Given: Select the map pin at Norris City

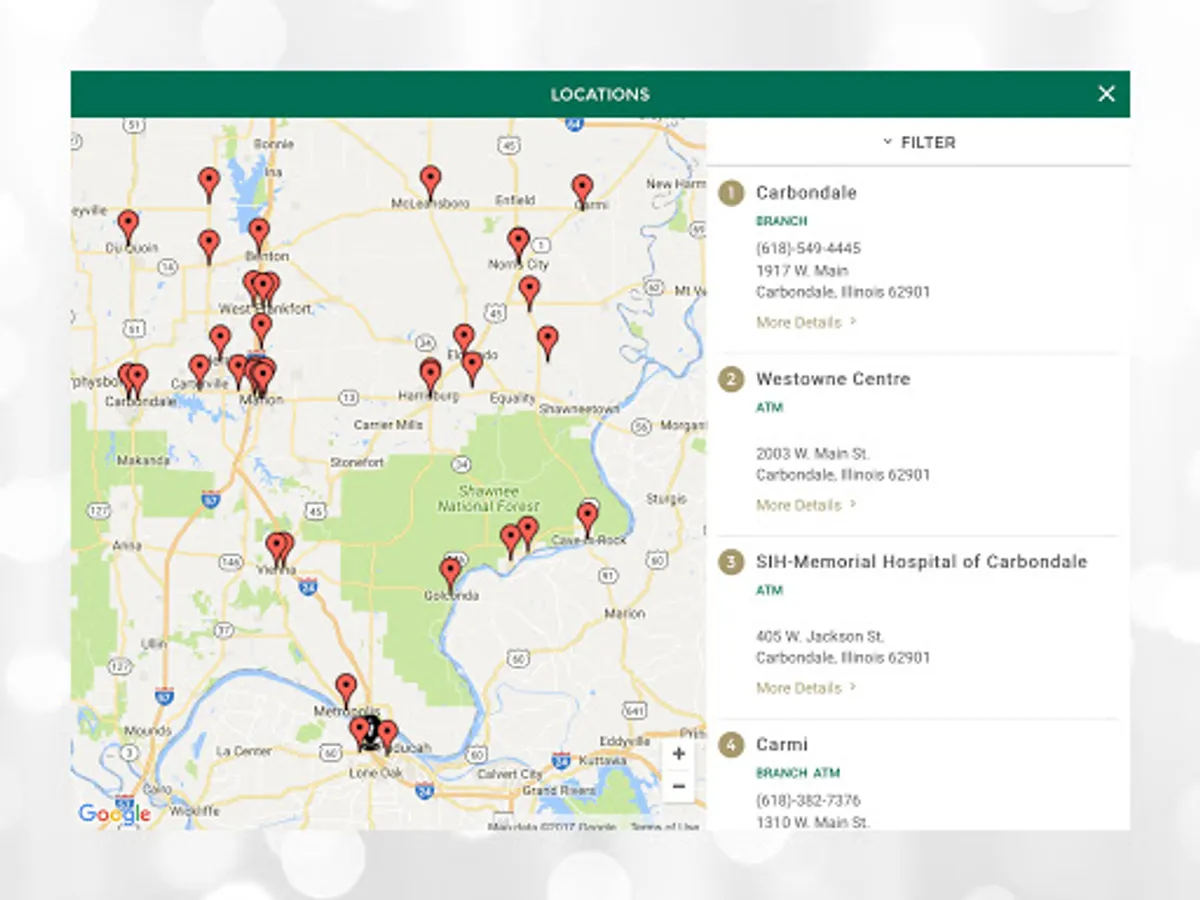Looking at the screenshot, I should tap(518, 246).
